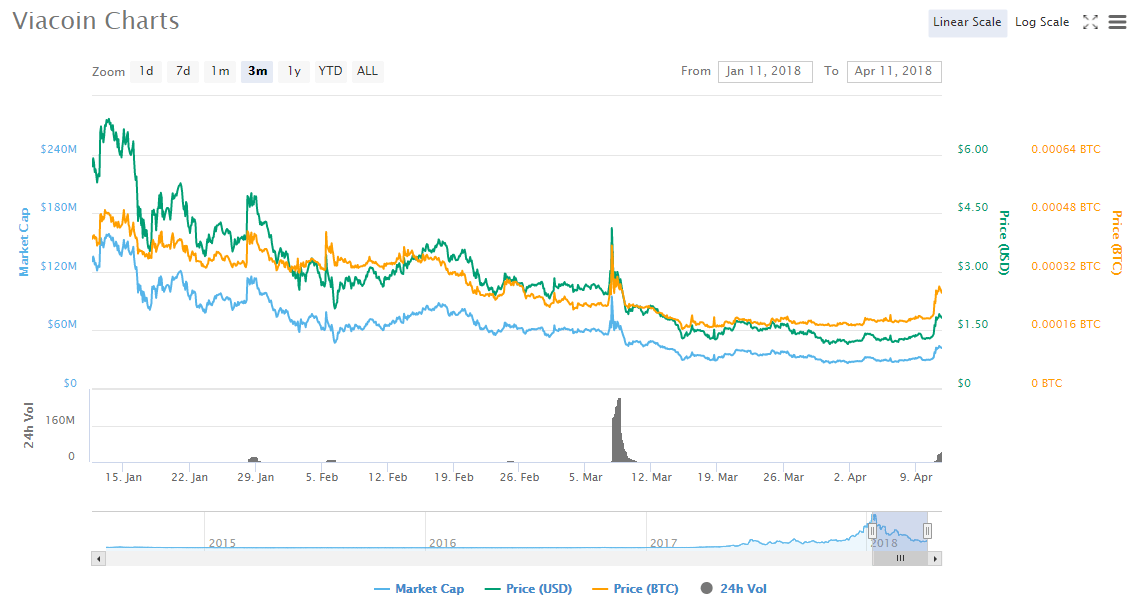Click scrollbar left arrow in navigator
The image size is (1141, 605).
pos(97,559)
